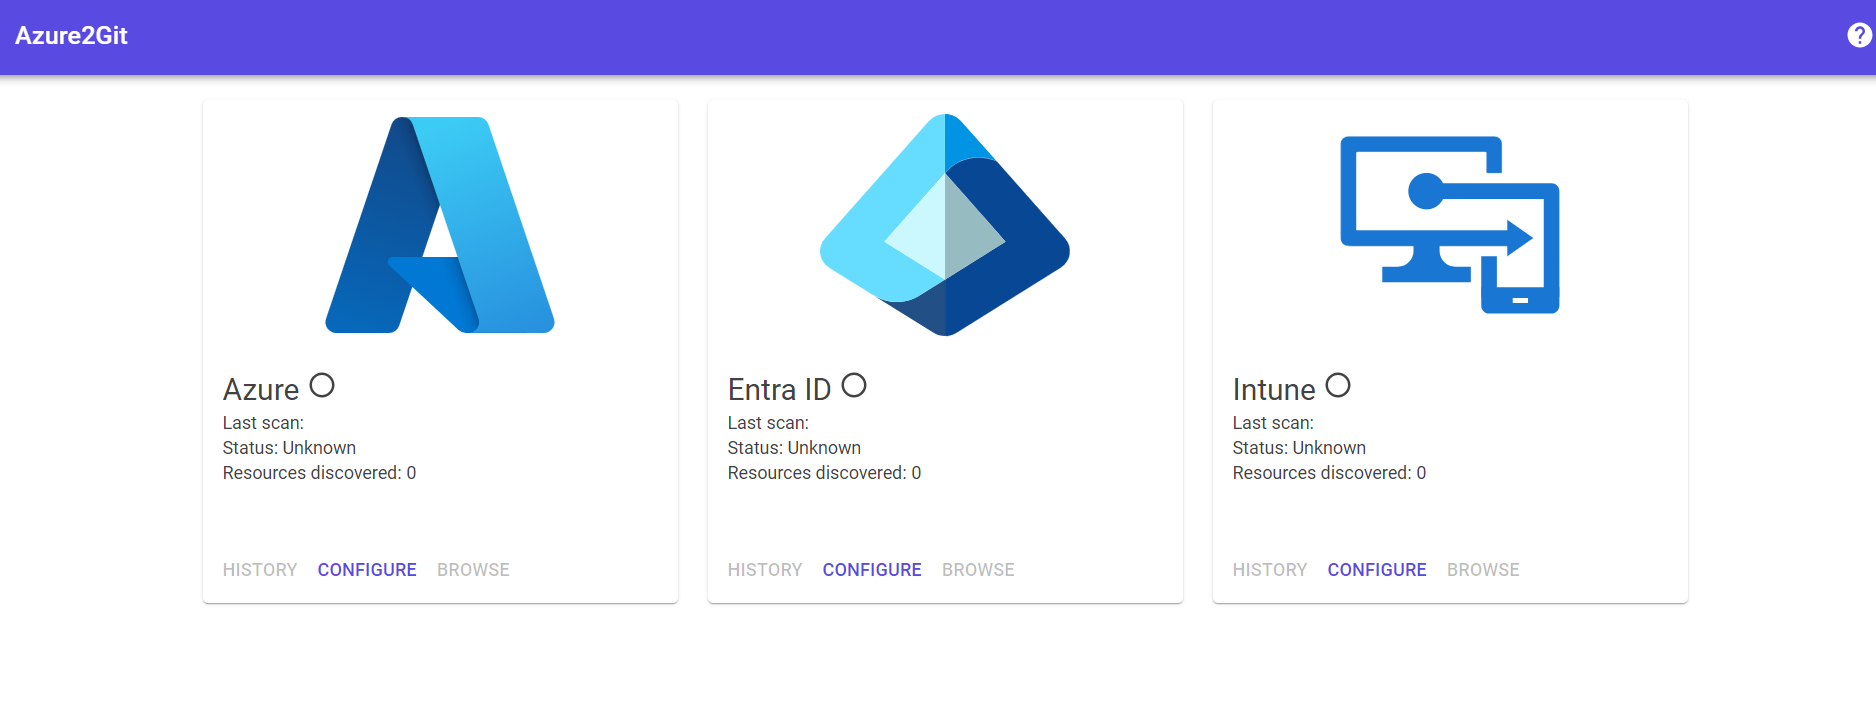Click 'Status: Unknown' on the Intune card
The image size is (1876, 704).
1299,448
